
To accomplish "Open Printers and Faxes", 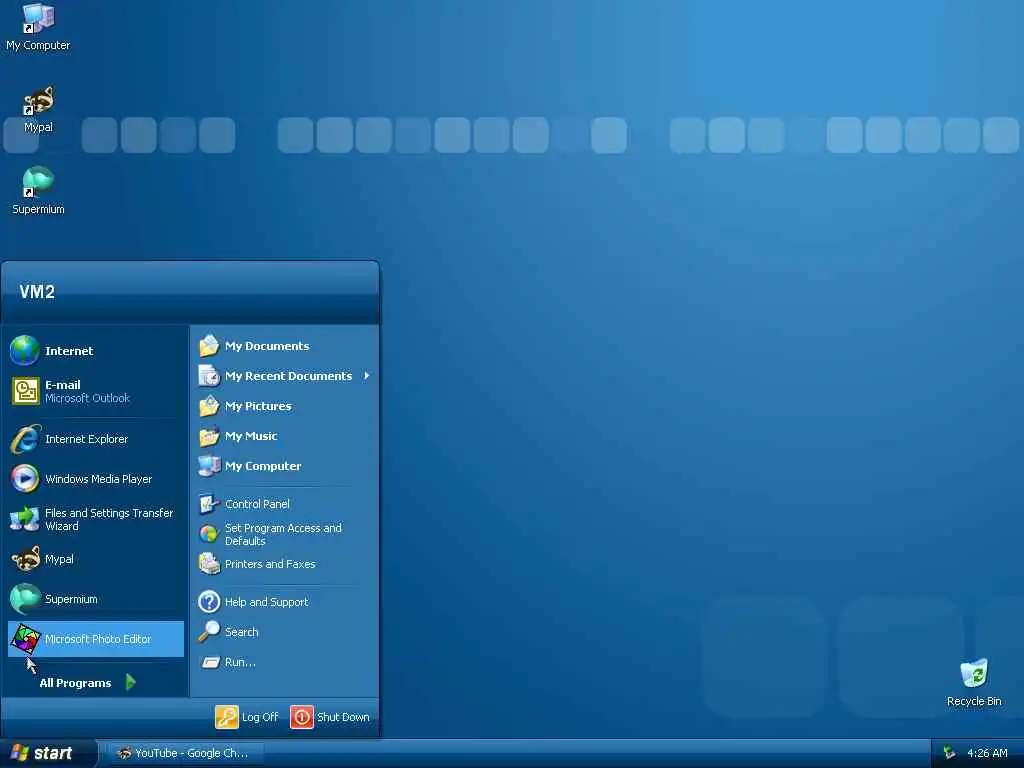I will (285, 564).
